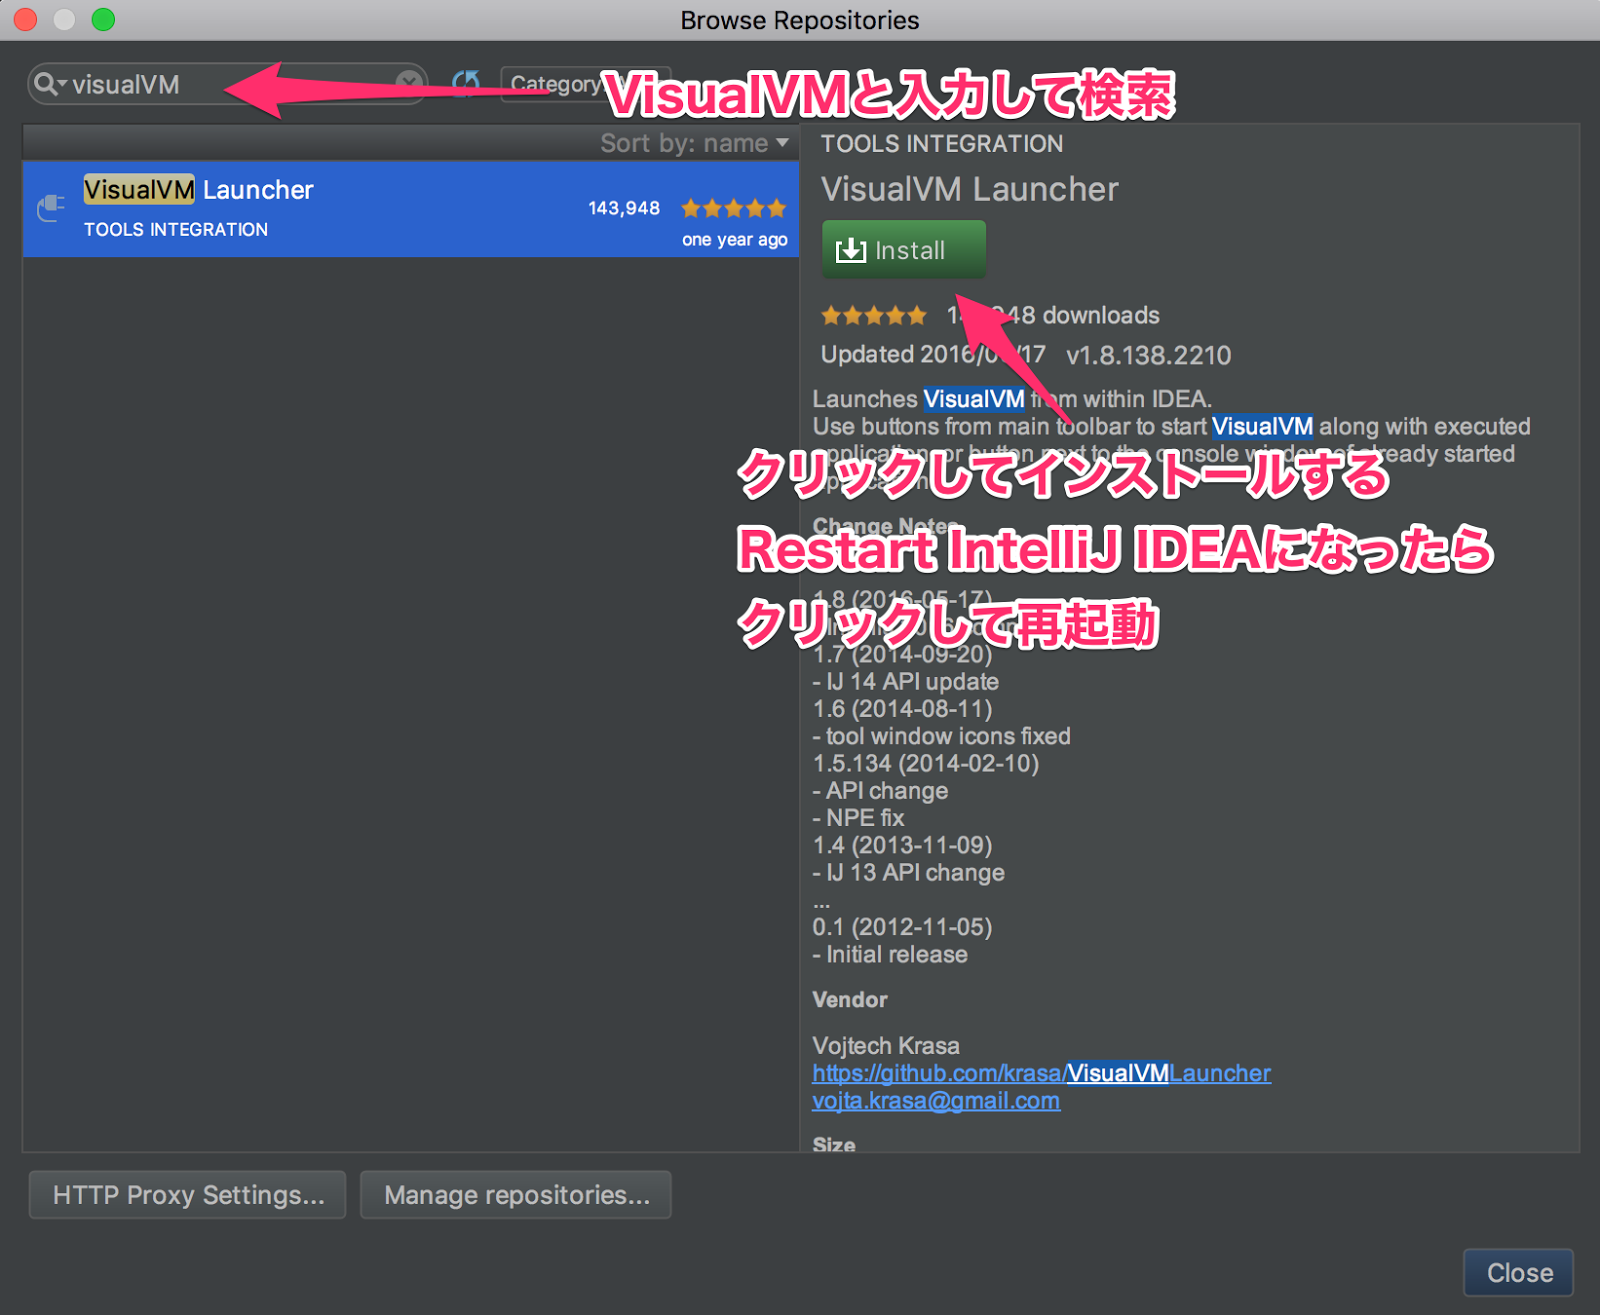Clear the visualVM search query

(x=408, y=84)
